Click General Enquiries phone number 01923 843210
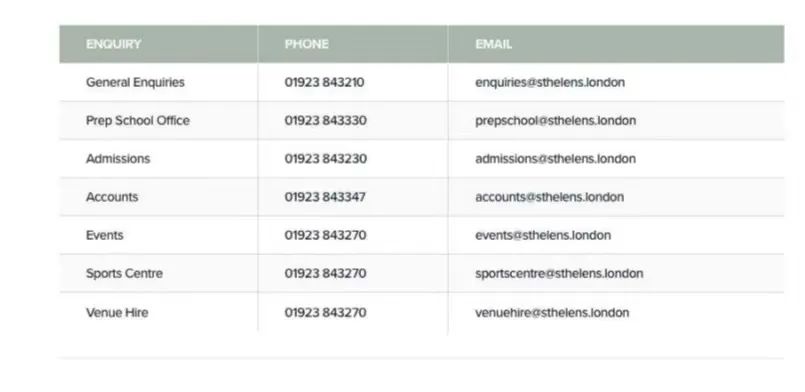 pyautogui.click(x=324, y=83)
